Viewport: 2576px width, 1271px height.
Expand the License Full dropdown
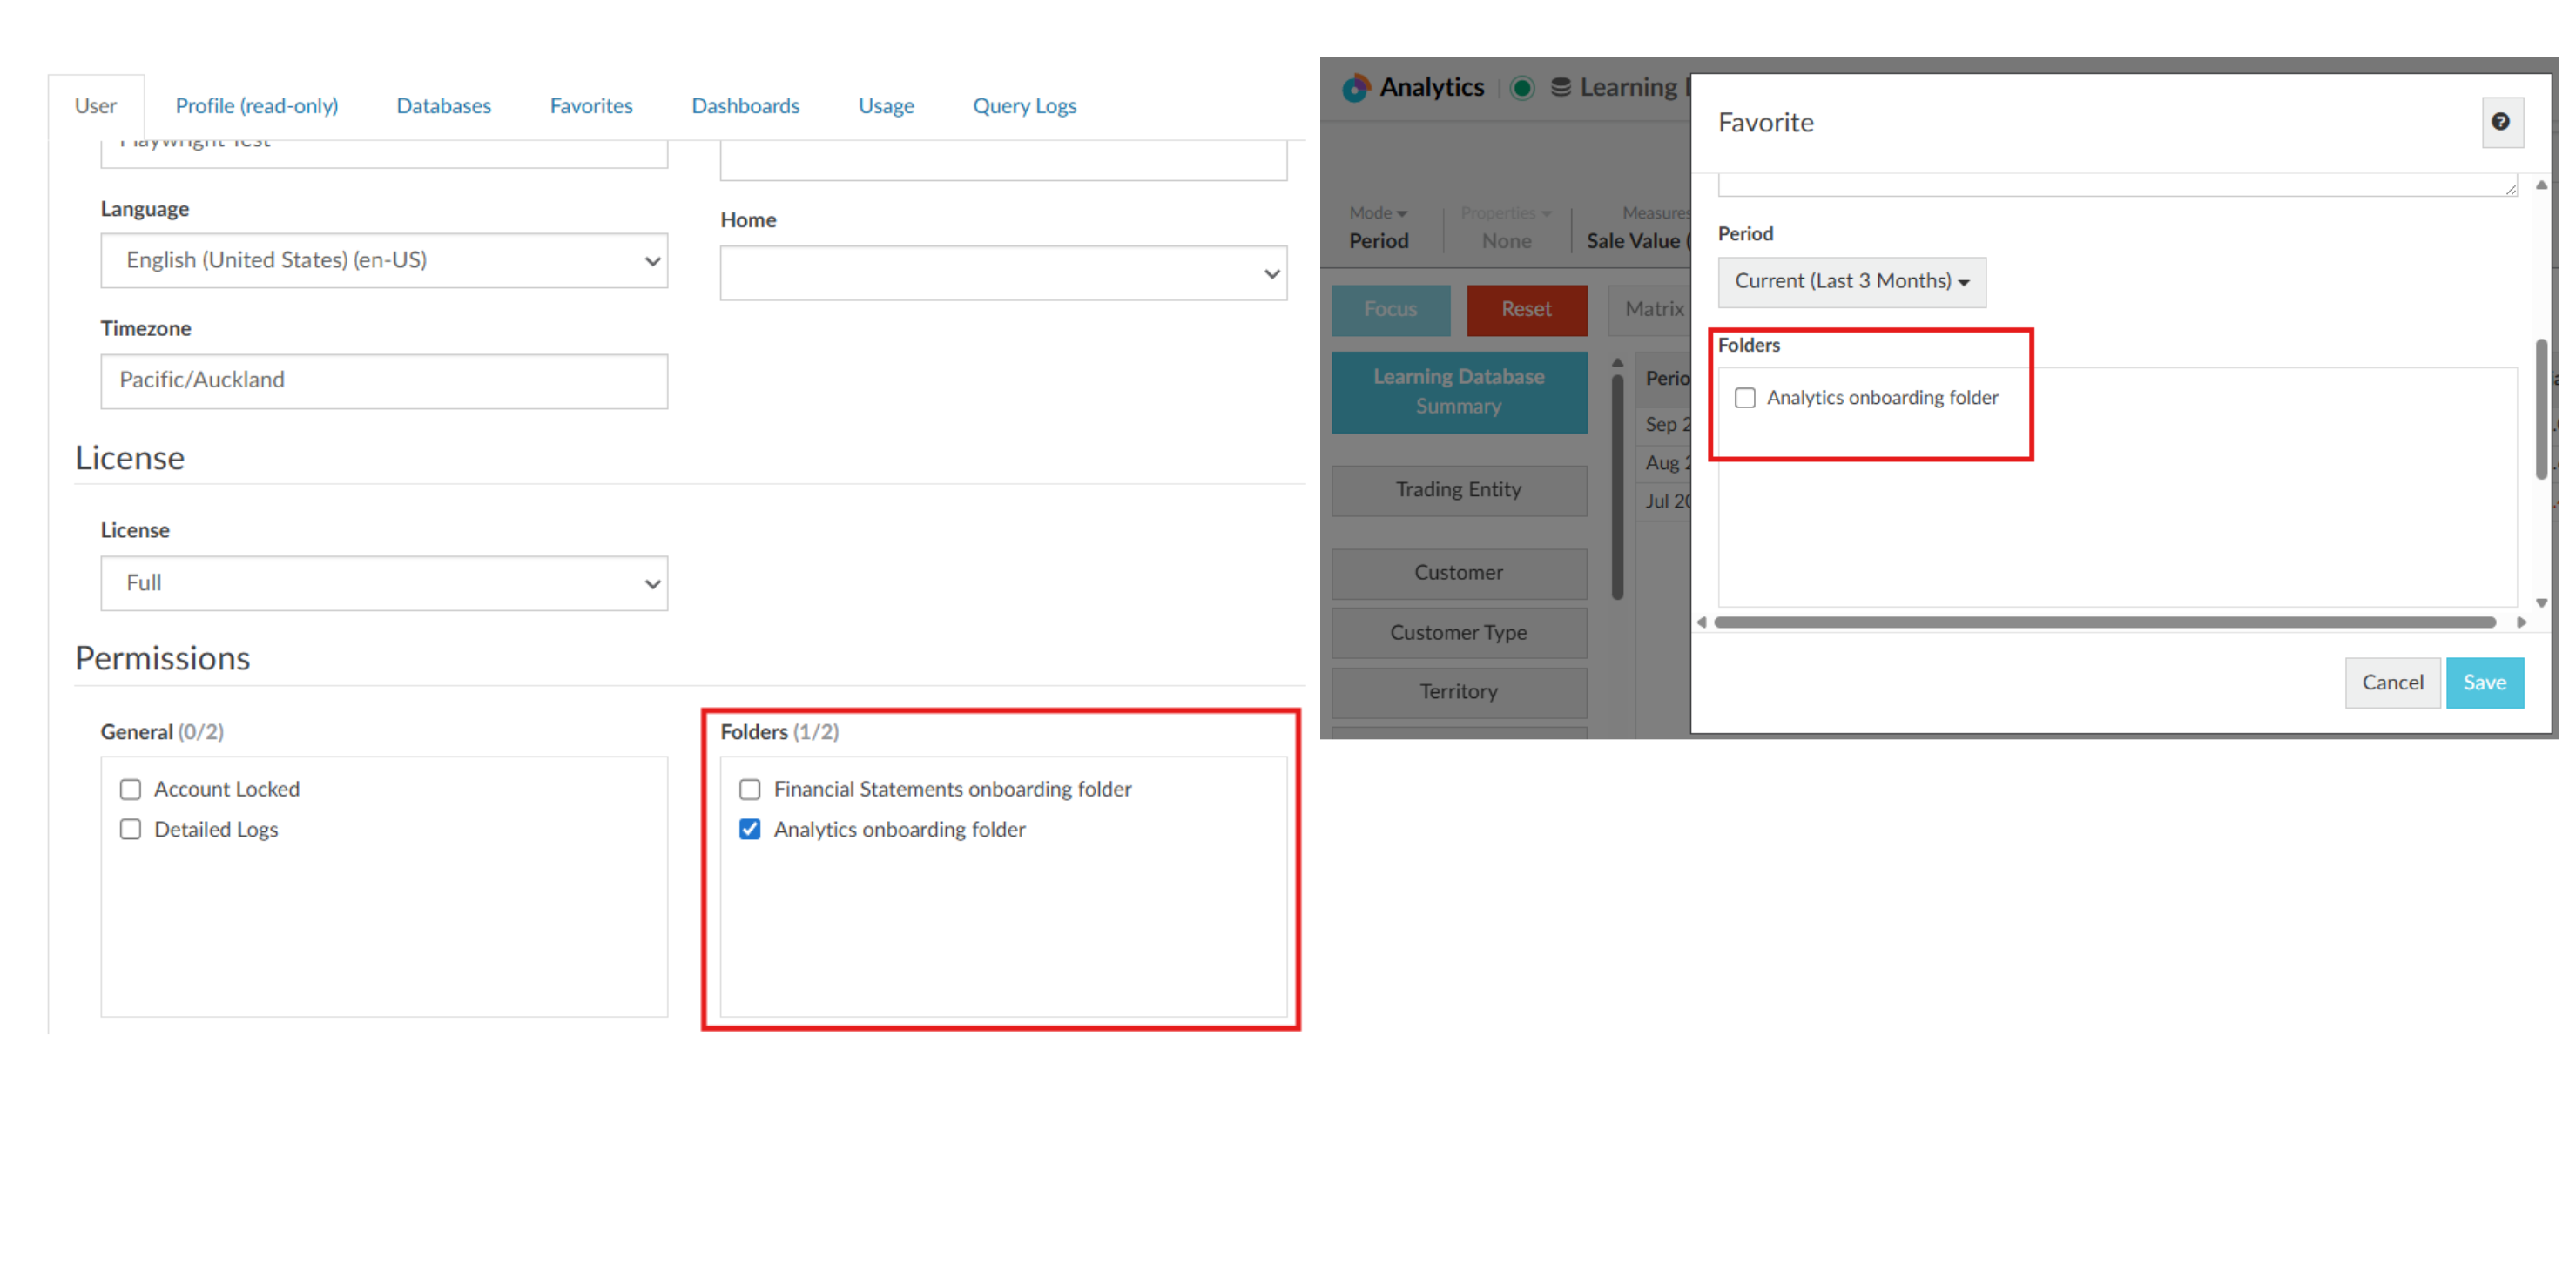(x=383, y=583)
